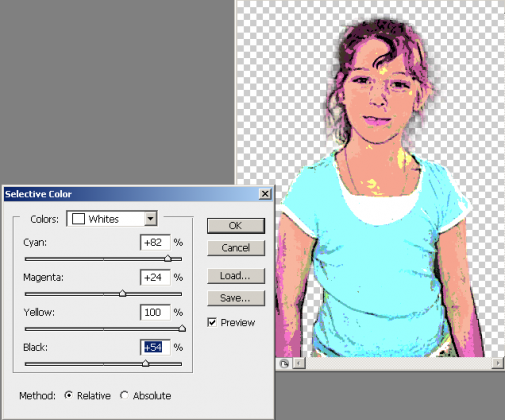Select the Relative method radio button
This screenshot has height=420, width=505.
click(x=68, y=395)
